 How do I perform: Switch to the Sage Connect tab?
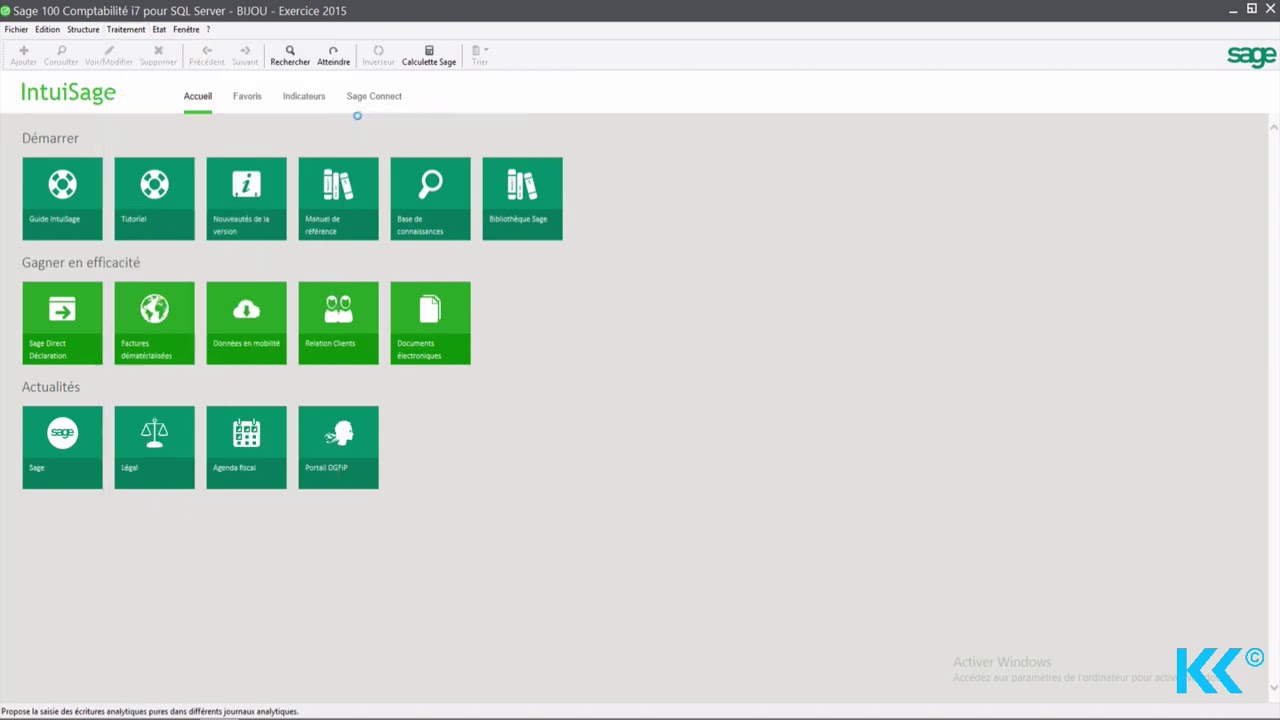(374, 97)
